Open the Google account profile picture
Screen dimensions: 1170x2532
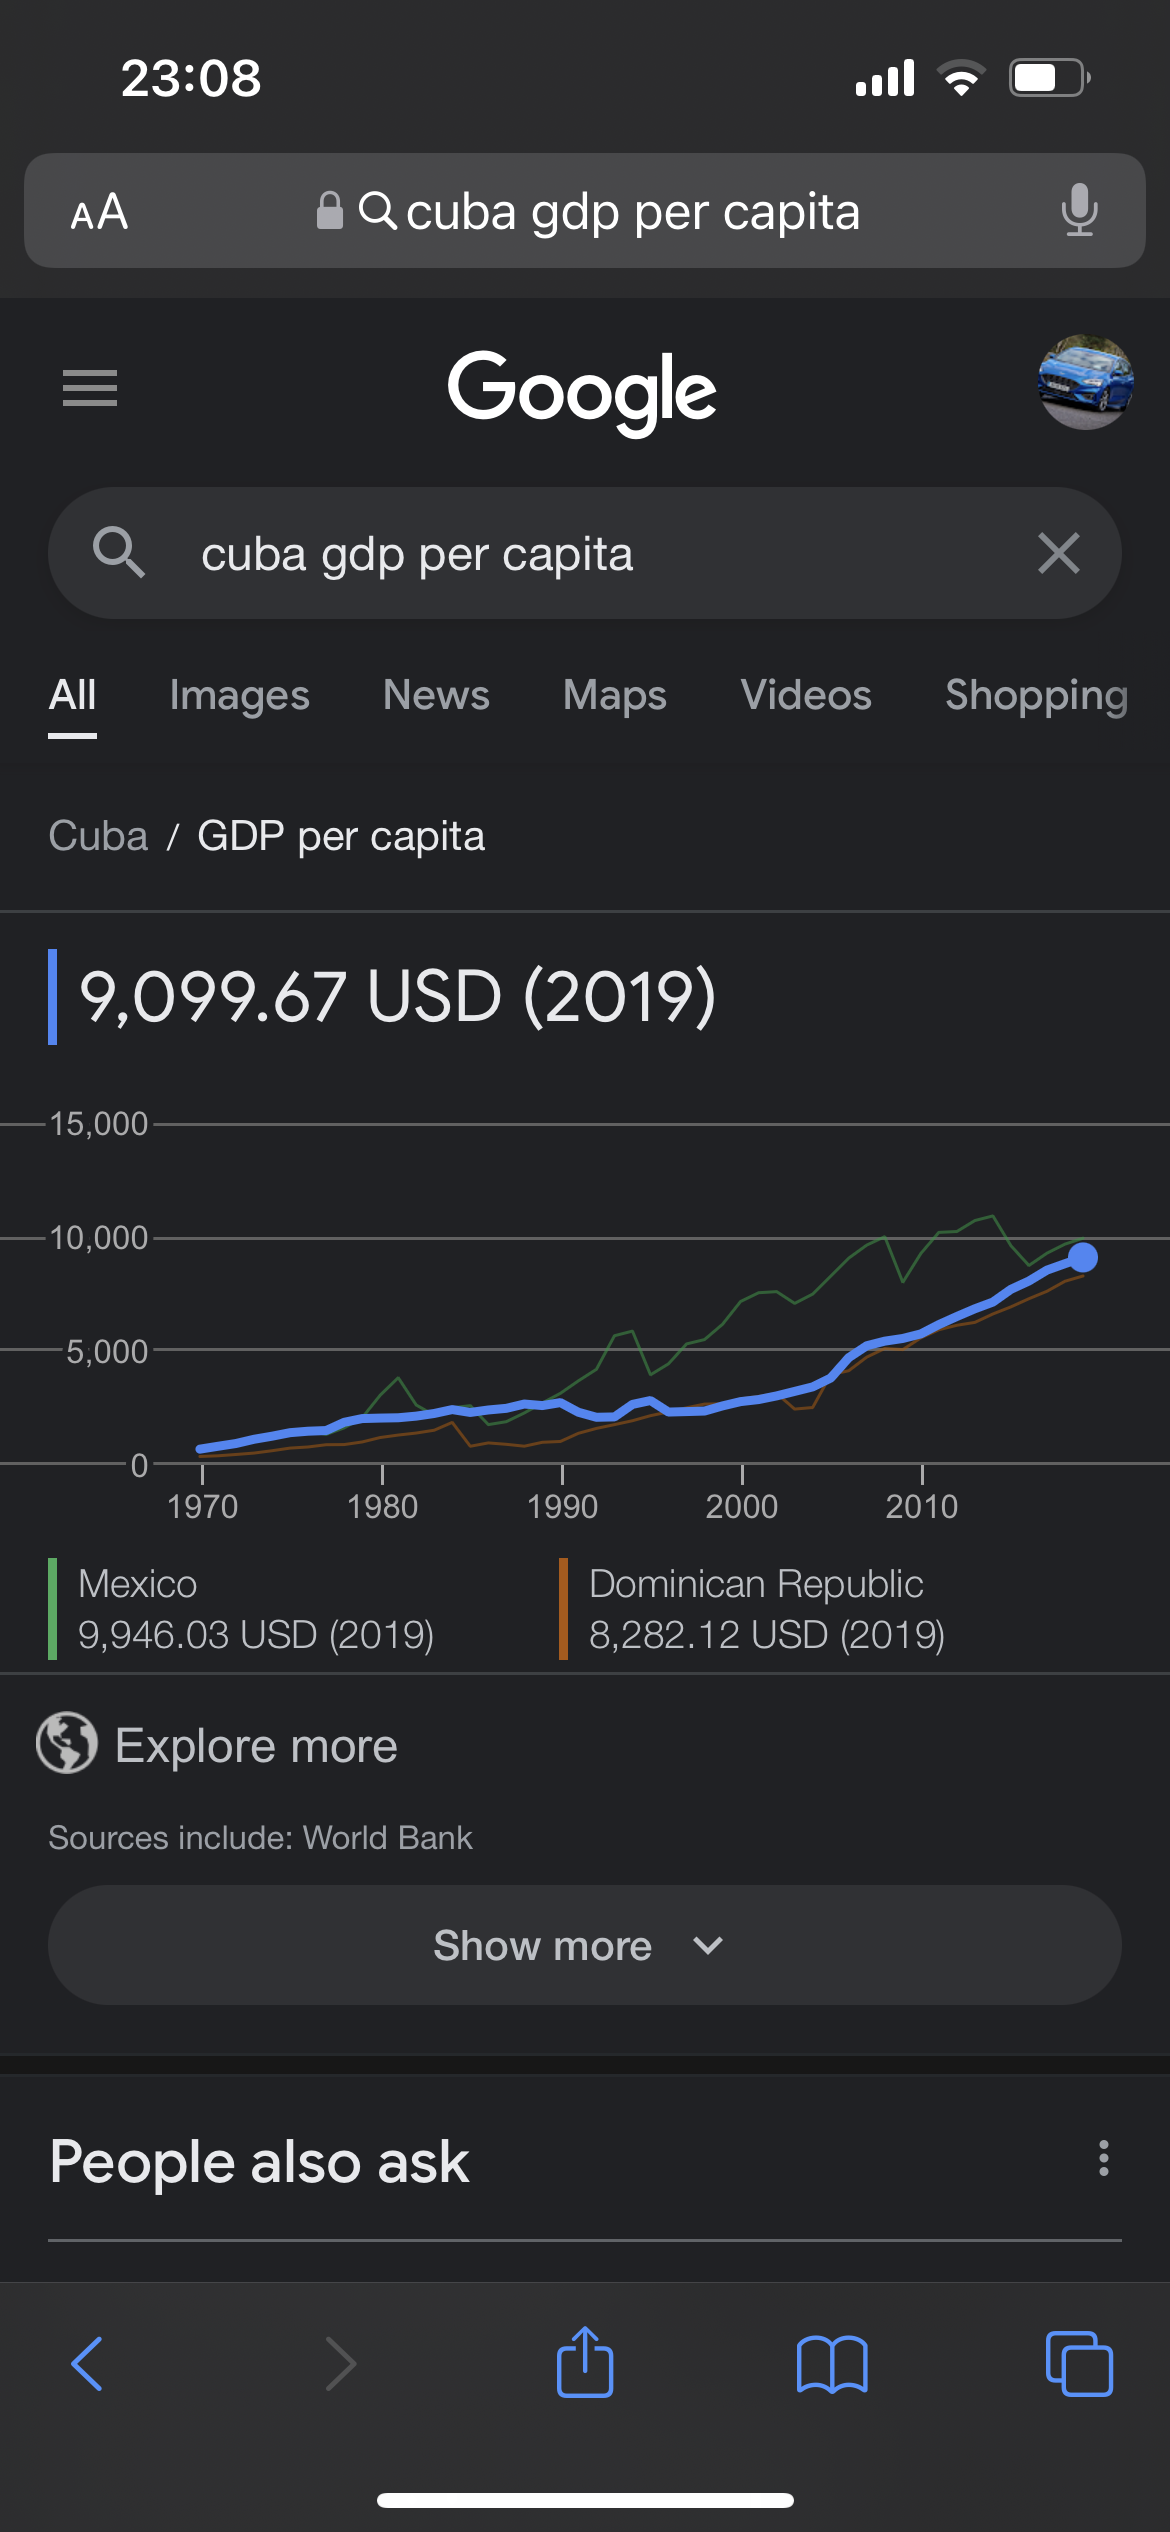(x=1085, y=383)
